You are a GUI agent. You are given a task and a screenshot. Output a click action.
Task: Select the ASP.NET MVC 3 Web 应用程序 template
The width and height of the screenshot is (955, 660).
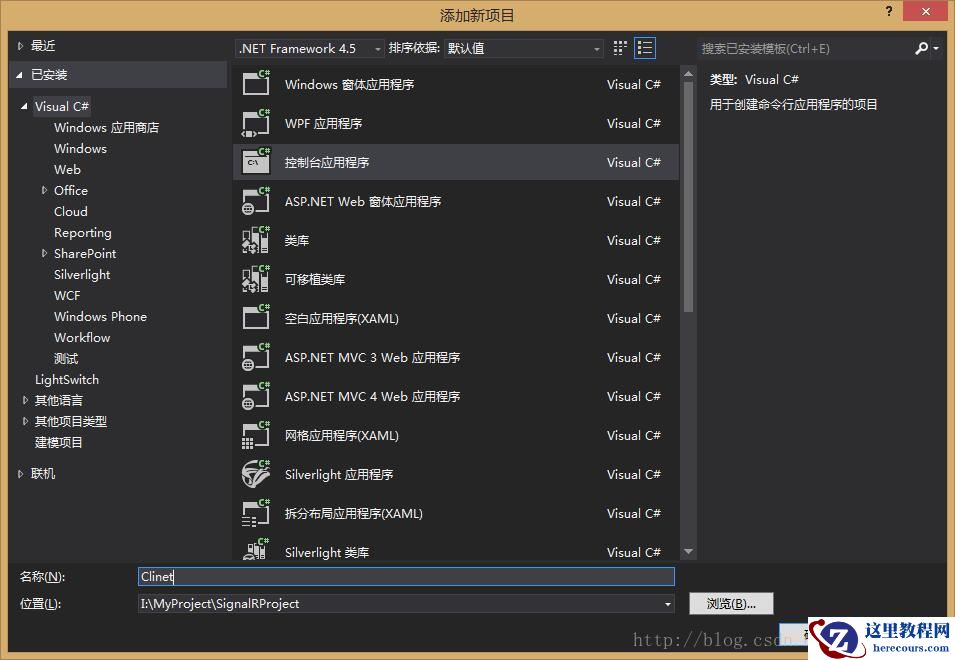400,357
